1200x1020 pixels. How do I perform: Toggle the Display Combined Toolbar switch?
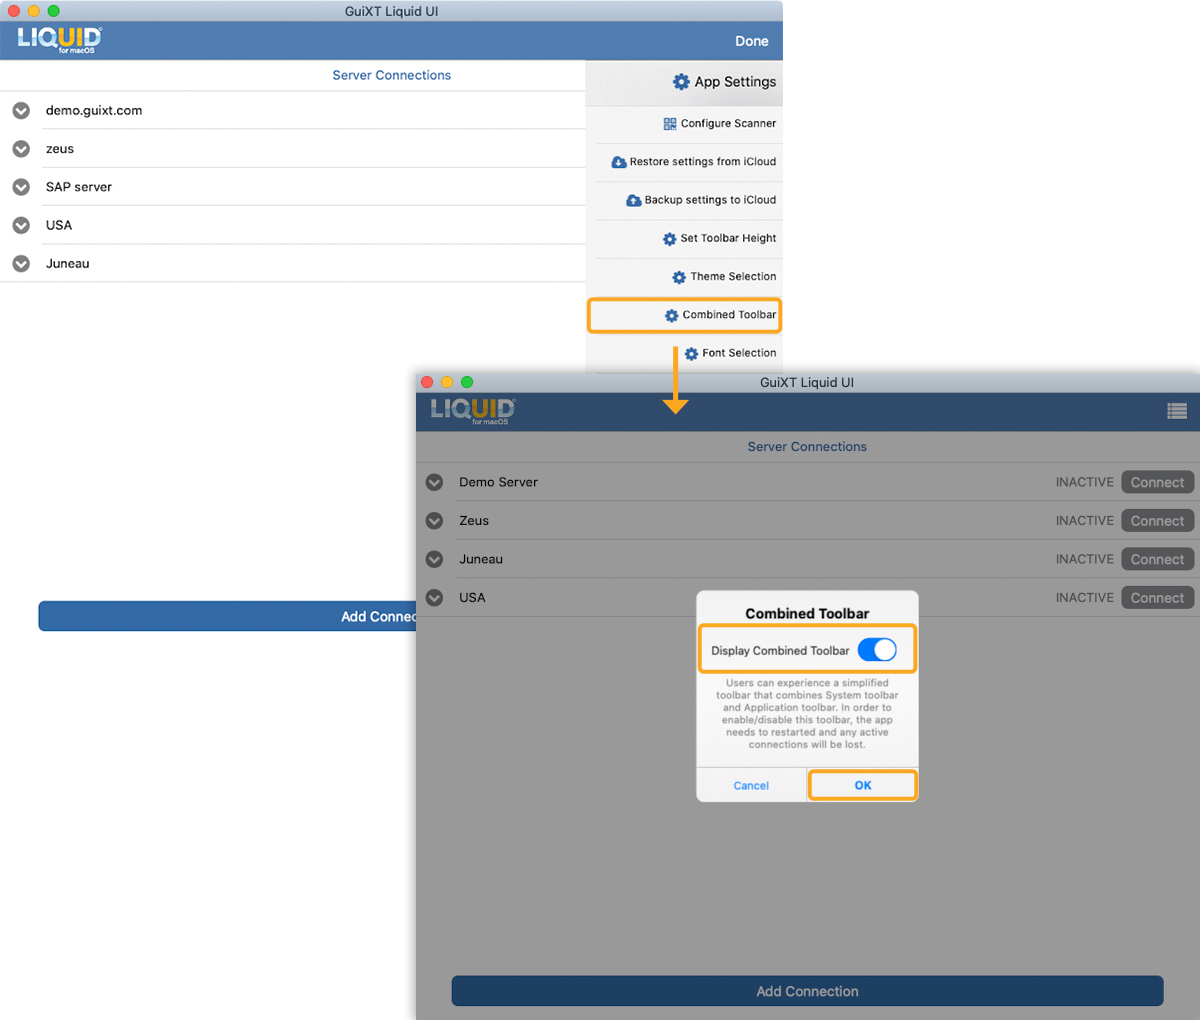(x=877, y=650)
